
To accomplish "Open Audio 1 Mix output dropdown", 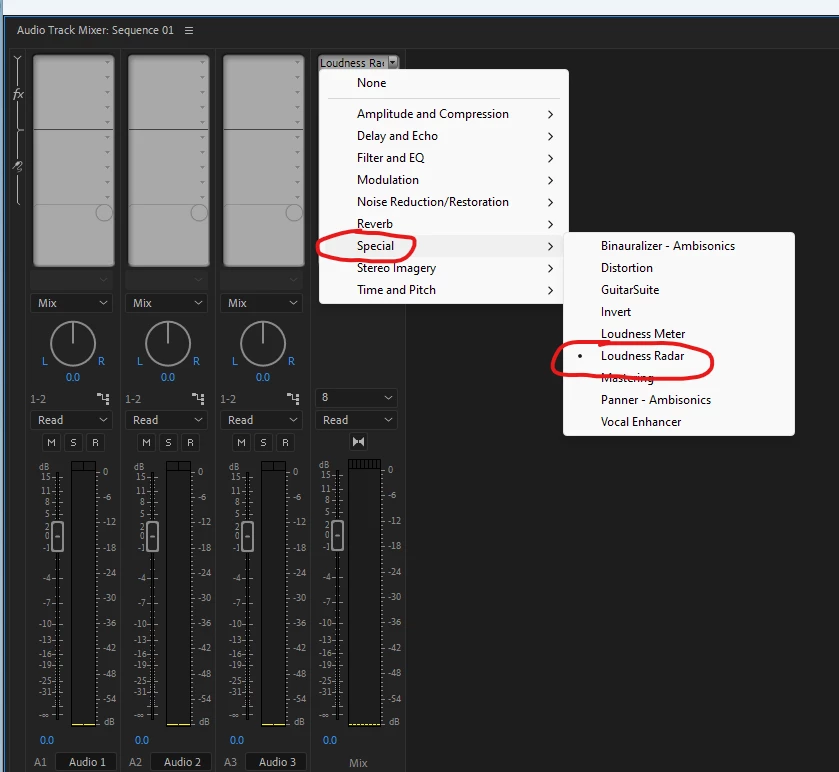I will click(71, 303).
